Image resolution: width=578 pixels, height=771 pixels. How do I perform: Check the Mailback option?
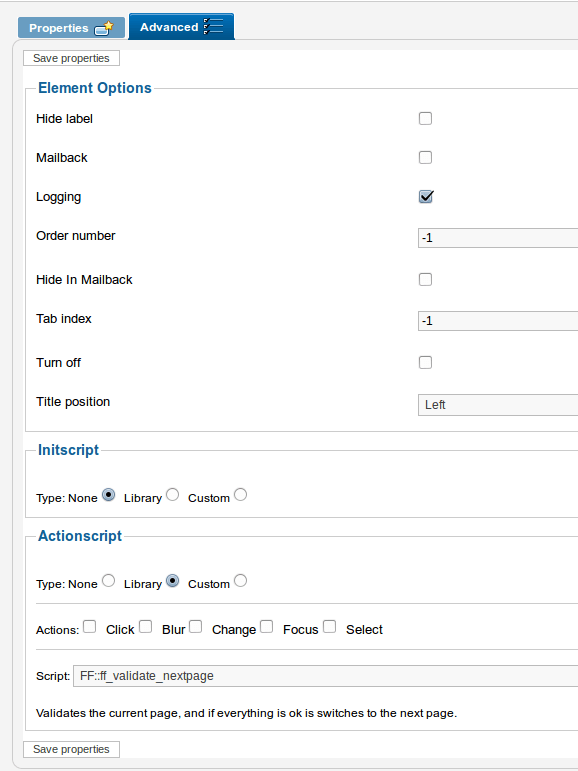(426, 157)
